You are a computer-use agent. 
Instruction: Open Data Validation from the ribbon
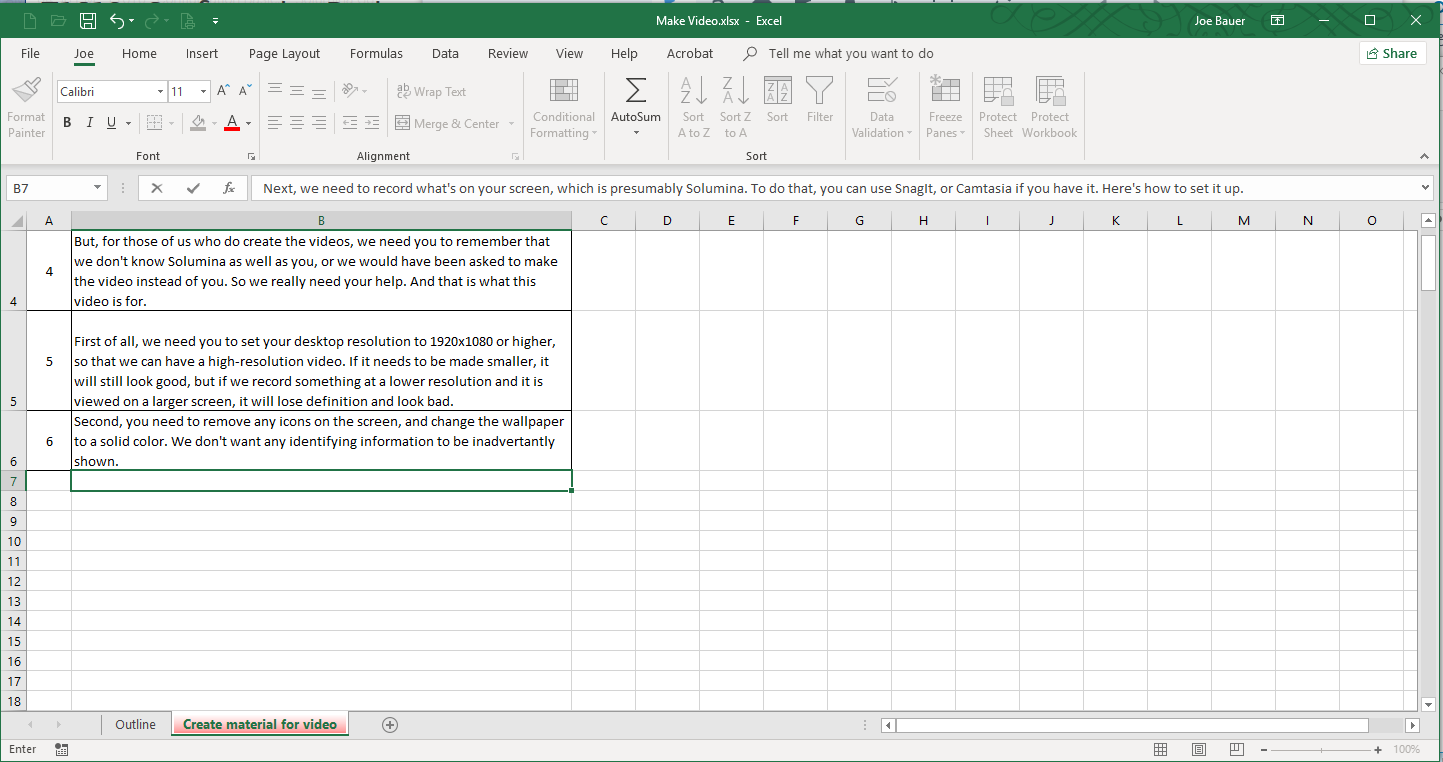(x=882, y=108)
